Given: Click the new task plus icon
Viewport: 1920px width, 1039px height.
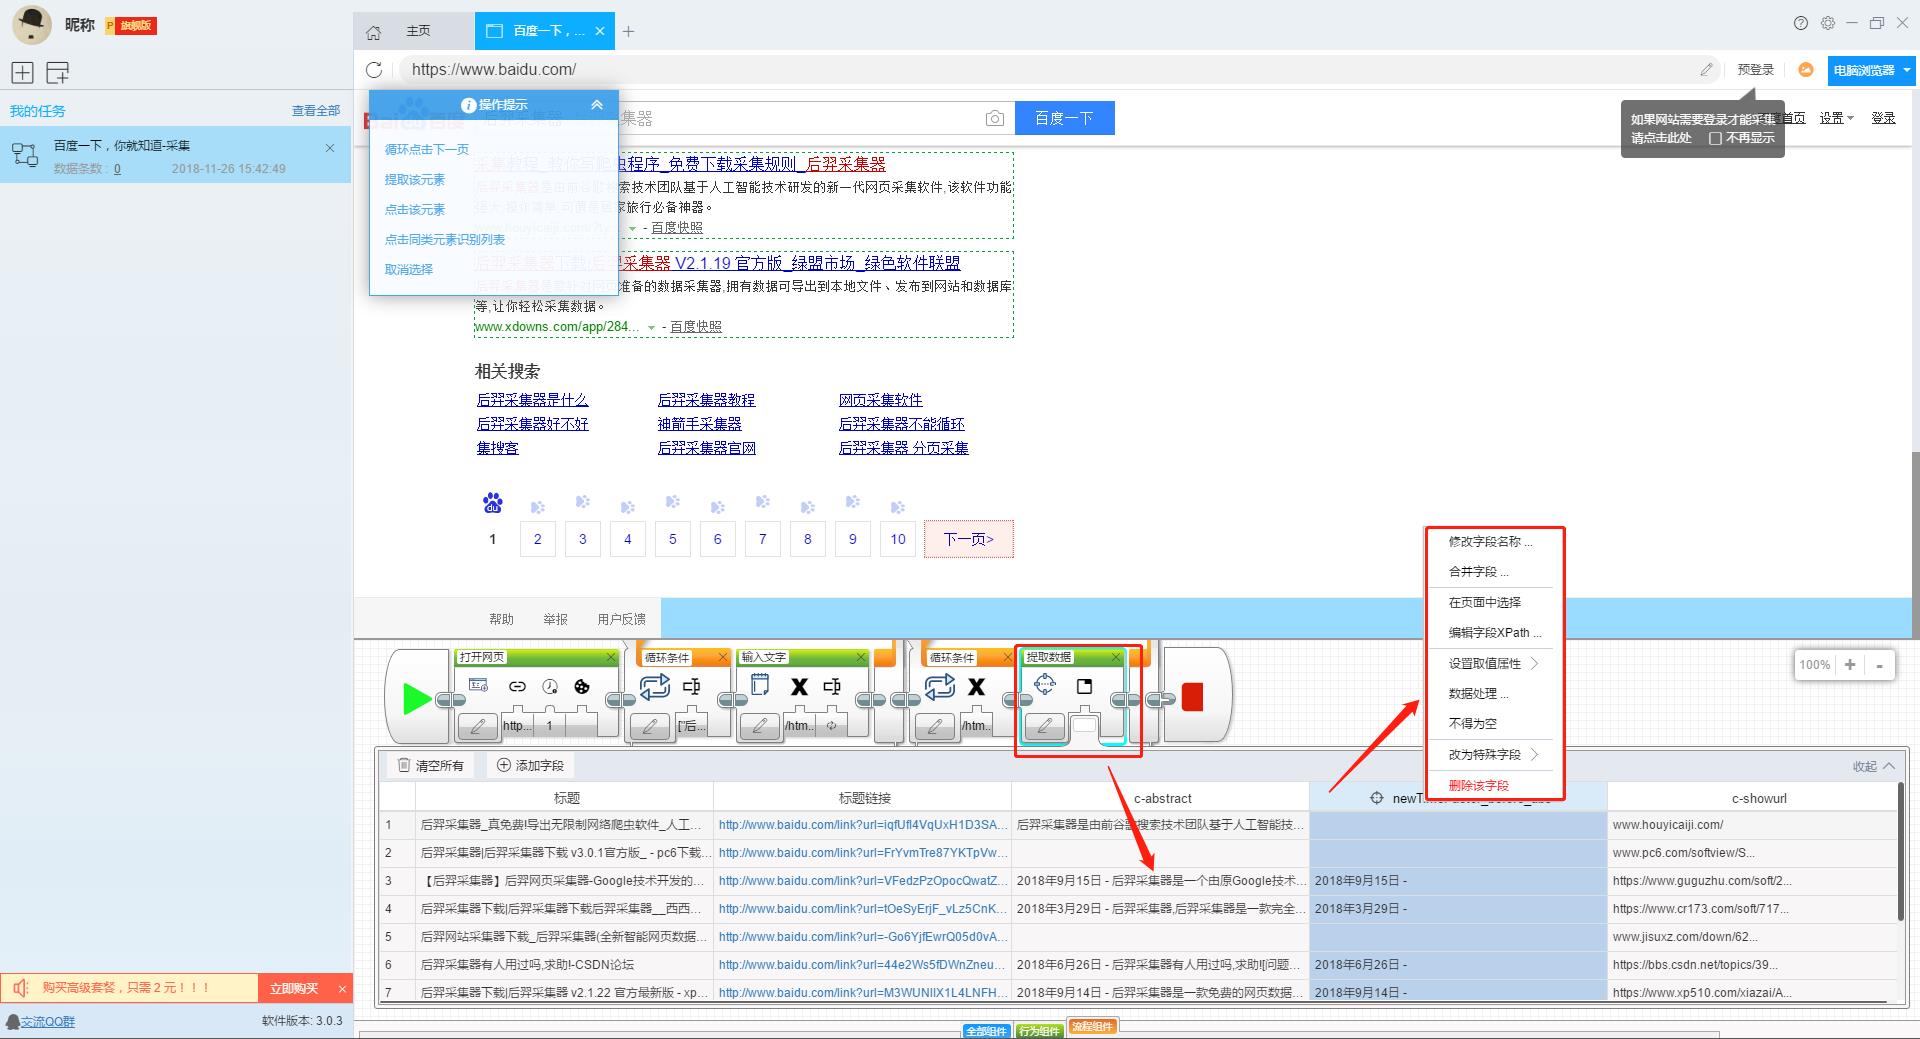Looking at the screenshot, I should pos(22,72).
